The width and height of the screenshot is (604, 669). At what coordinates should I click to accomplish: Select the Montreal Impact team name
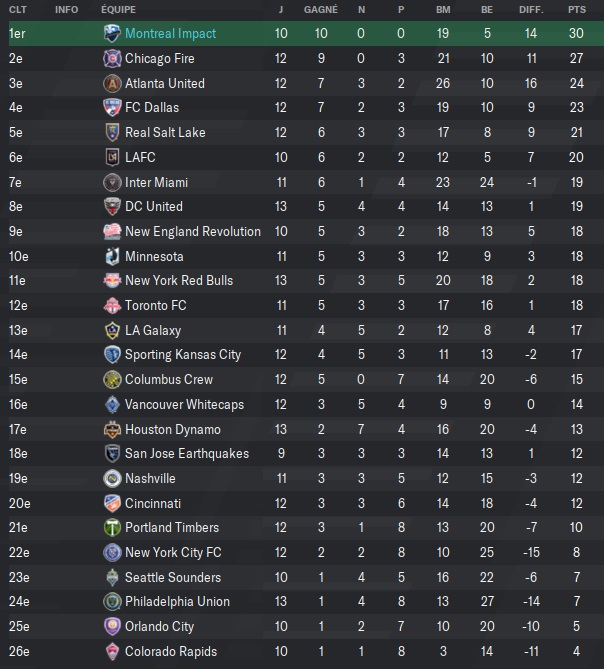(170, 33)
